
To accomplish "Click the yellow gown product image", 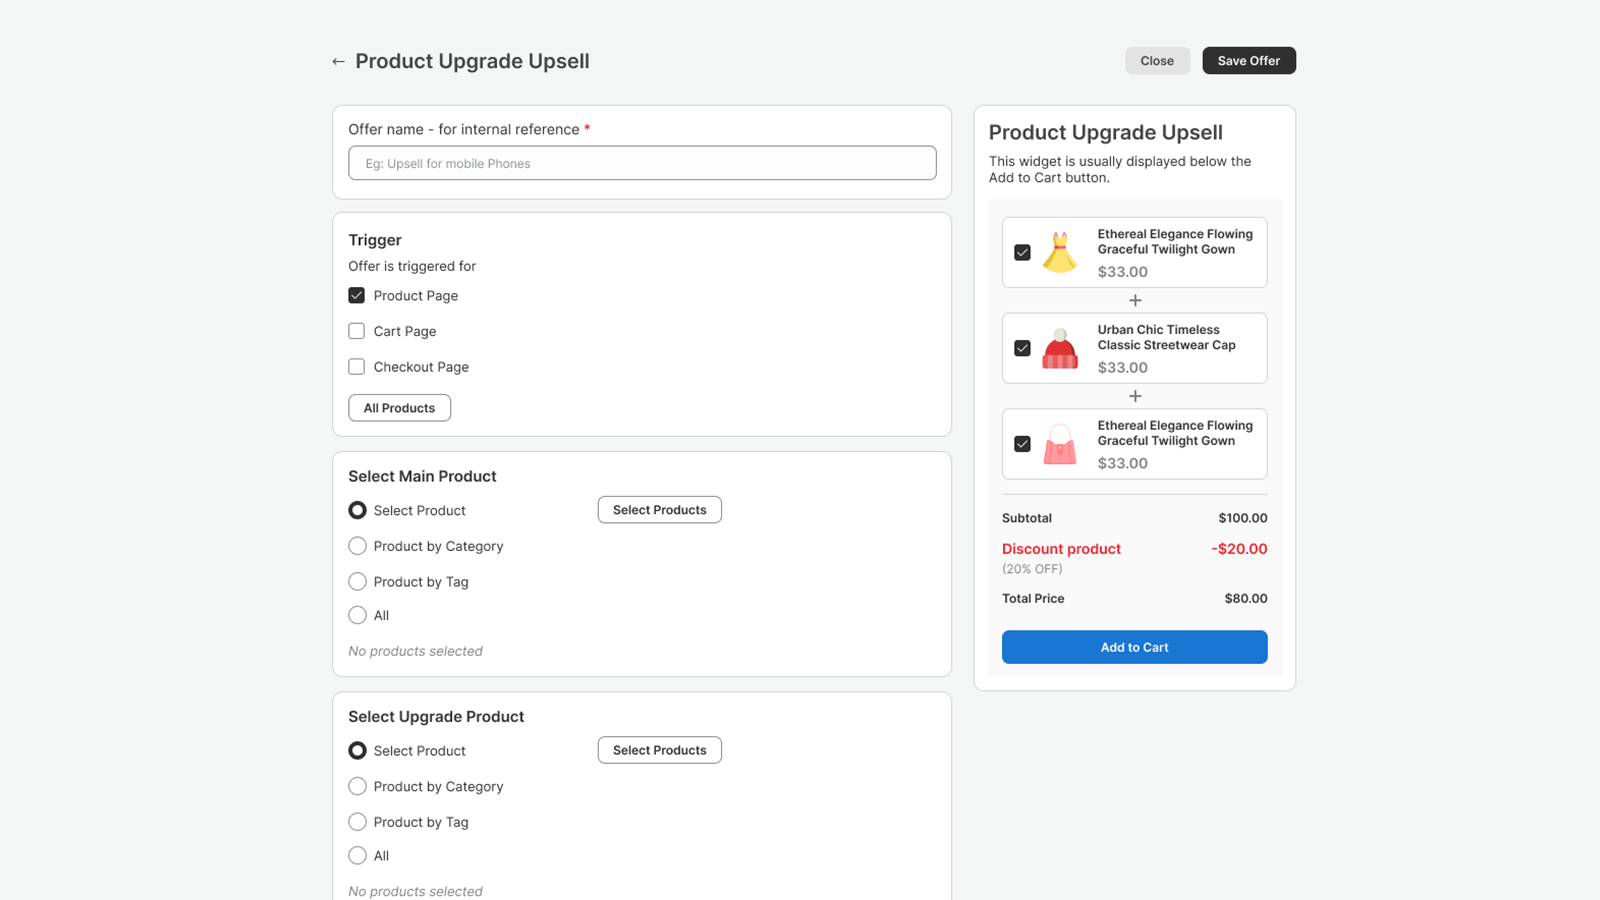I will 1061,252.
